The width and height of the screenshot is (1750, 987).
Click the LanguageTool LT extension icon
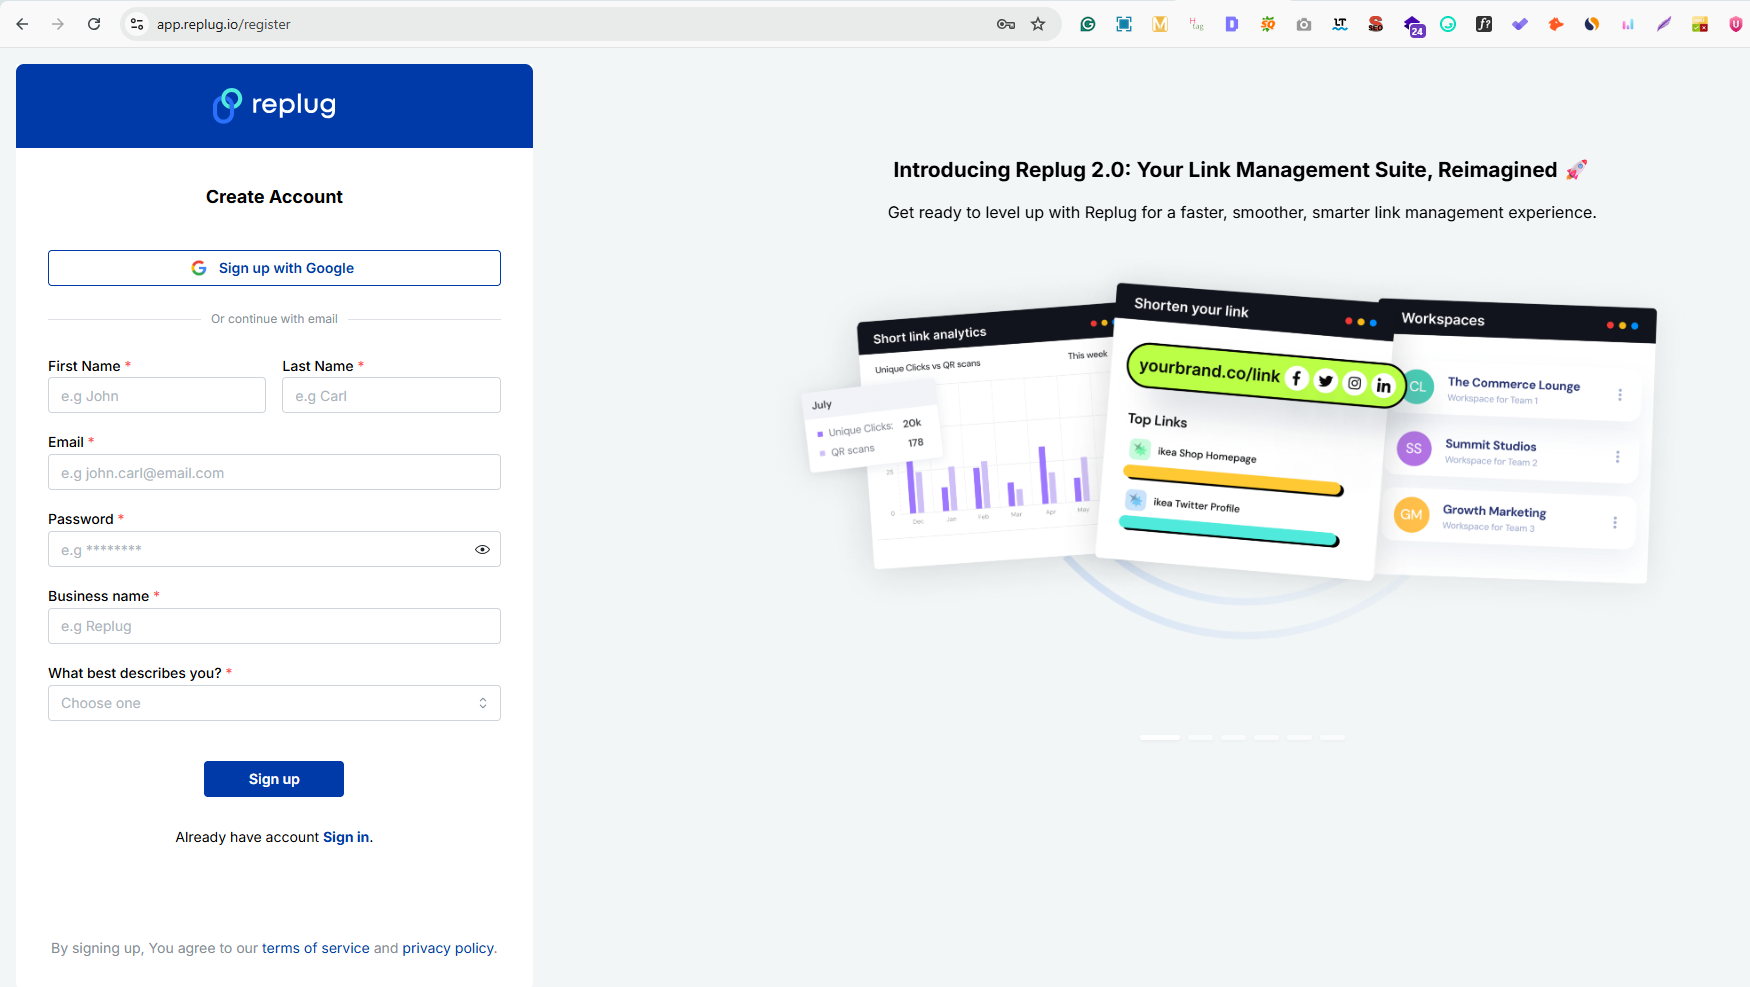(1340, 23)
